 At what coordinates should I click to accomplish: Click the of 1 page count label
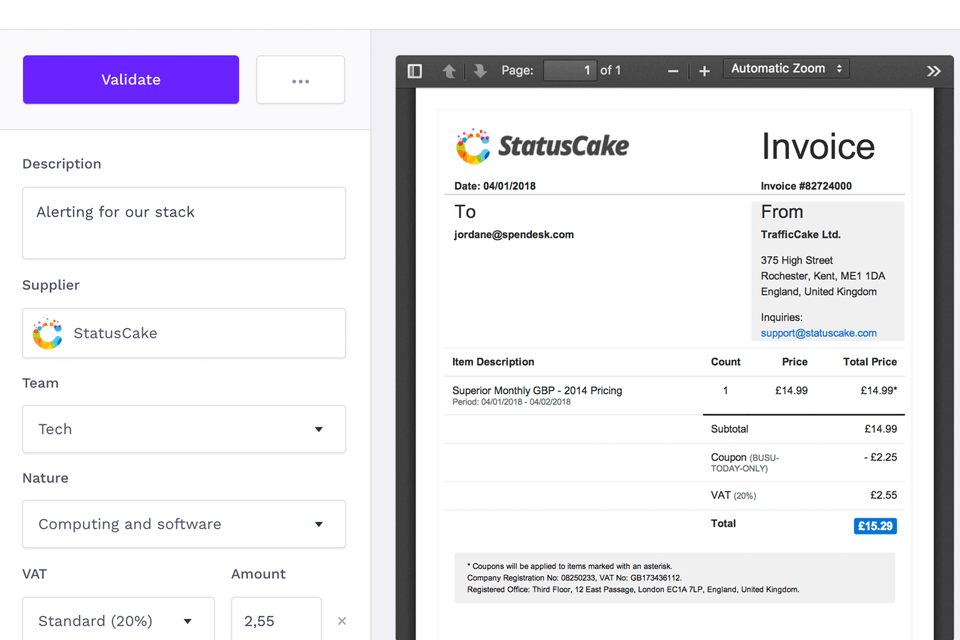click(610, 70)
